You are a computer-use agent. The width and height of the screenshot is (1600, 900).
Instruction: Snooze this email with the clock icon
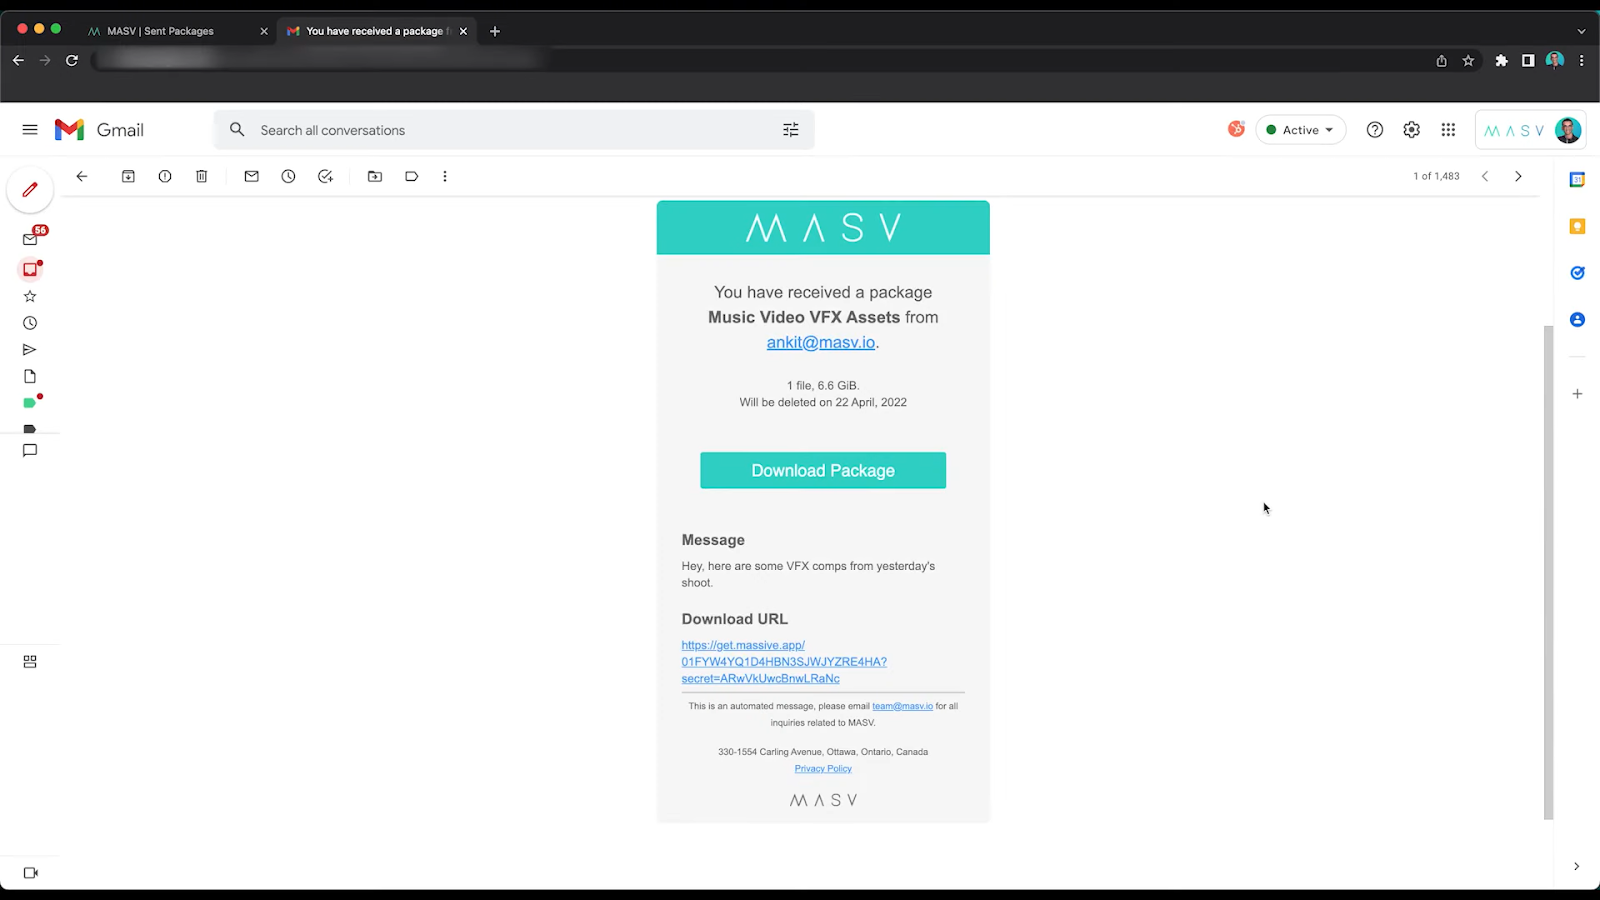coord(288,176)
